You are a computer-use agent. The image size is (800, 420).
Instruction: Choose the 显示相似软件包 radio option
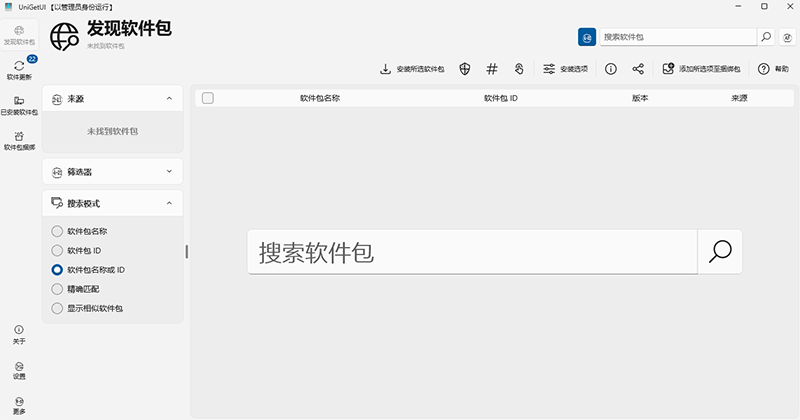tap(57, 308)
